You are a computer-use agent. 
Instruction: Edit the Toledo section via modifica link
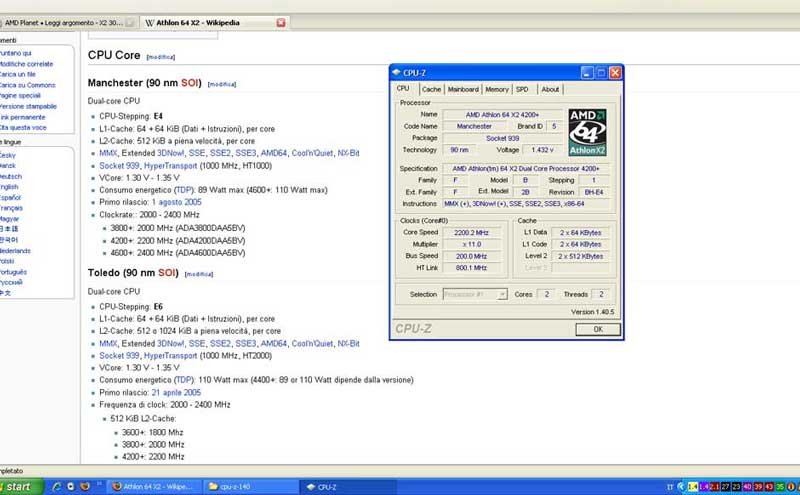[x=199, y=275]
